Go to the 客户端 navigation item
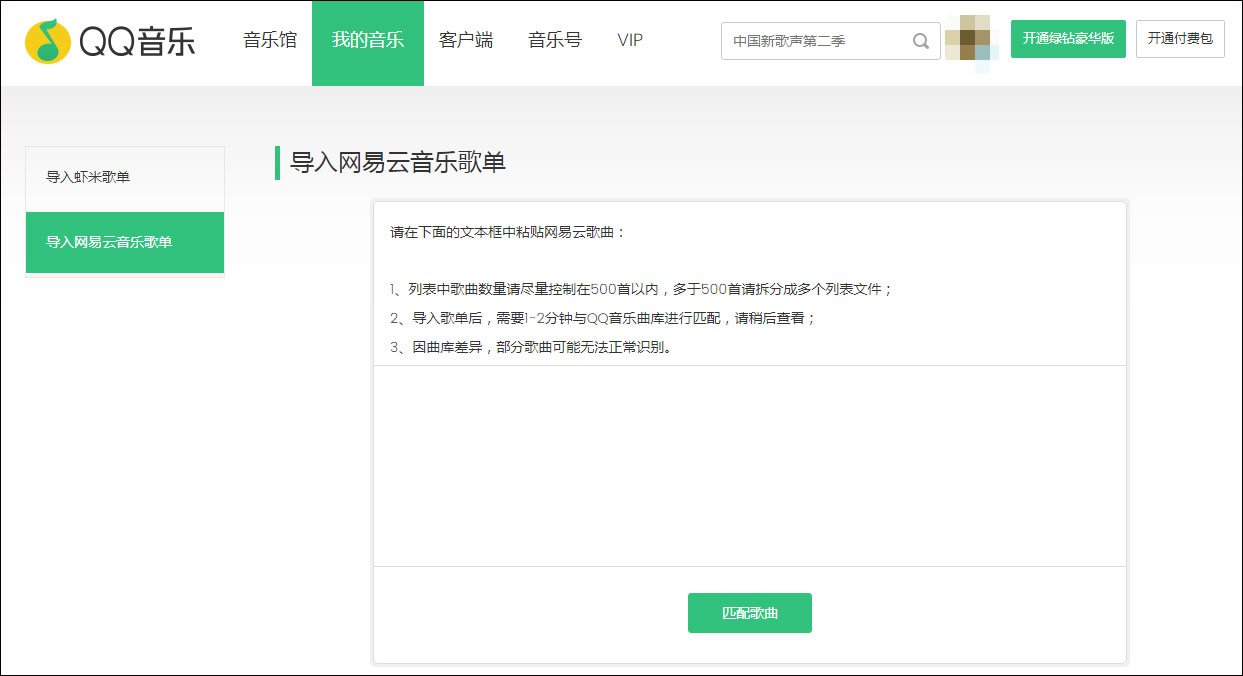Image resolution: width=1243 pixels, height=676 pixels. click(466, 41)
